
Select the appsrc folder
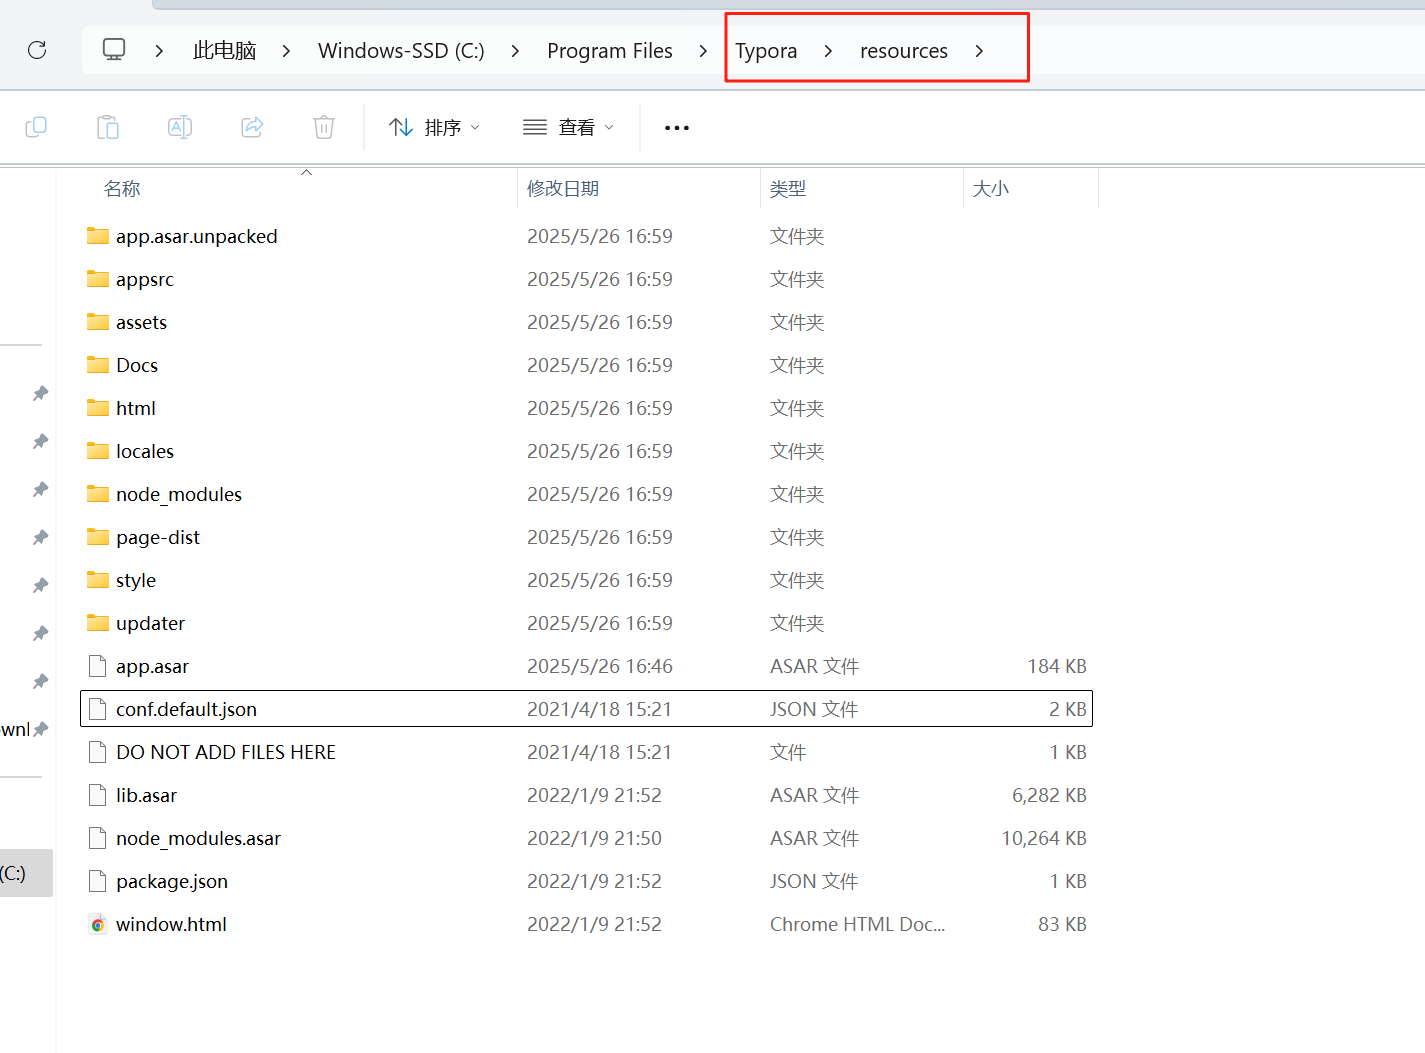point(586,279)
